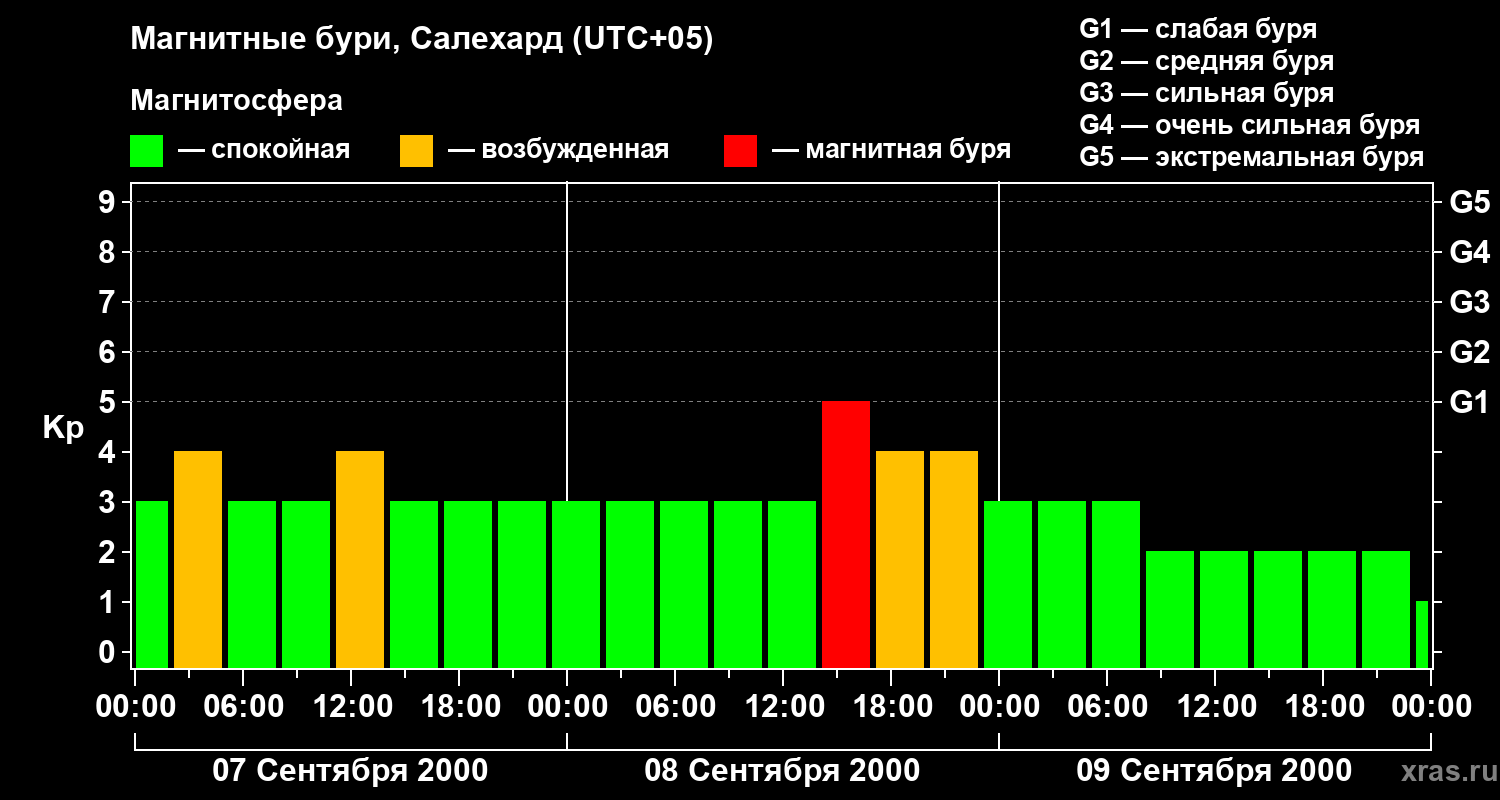Click the first orange bar on 07 September
The image size is (1500, 800).
pyautogui.click(x=198, y=560)
